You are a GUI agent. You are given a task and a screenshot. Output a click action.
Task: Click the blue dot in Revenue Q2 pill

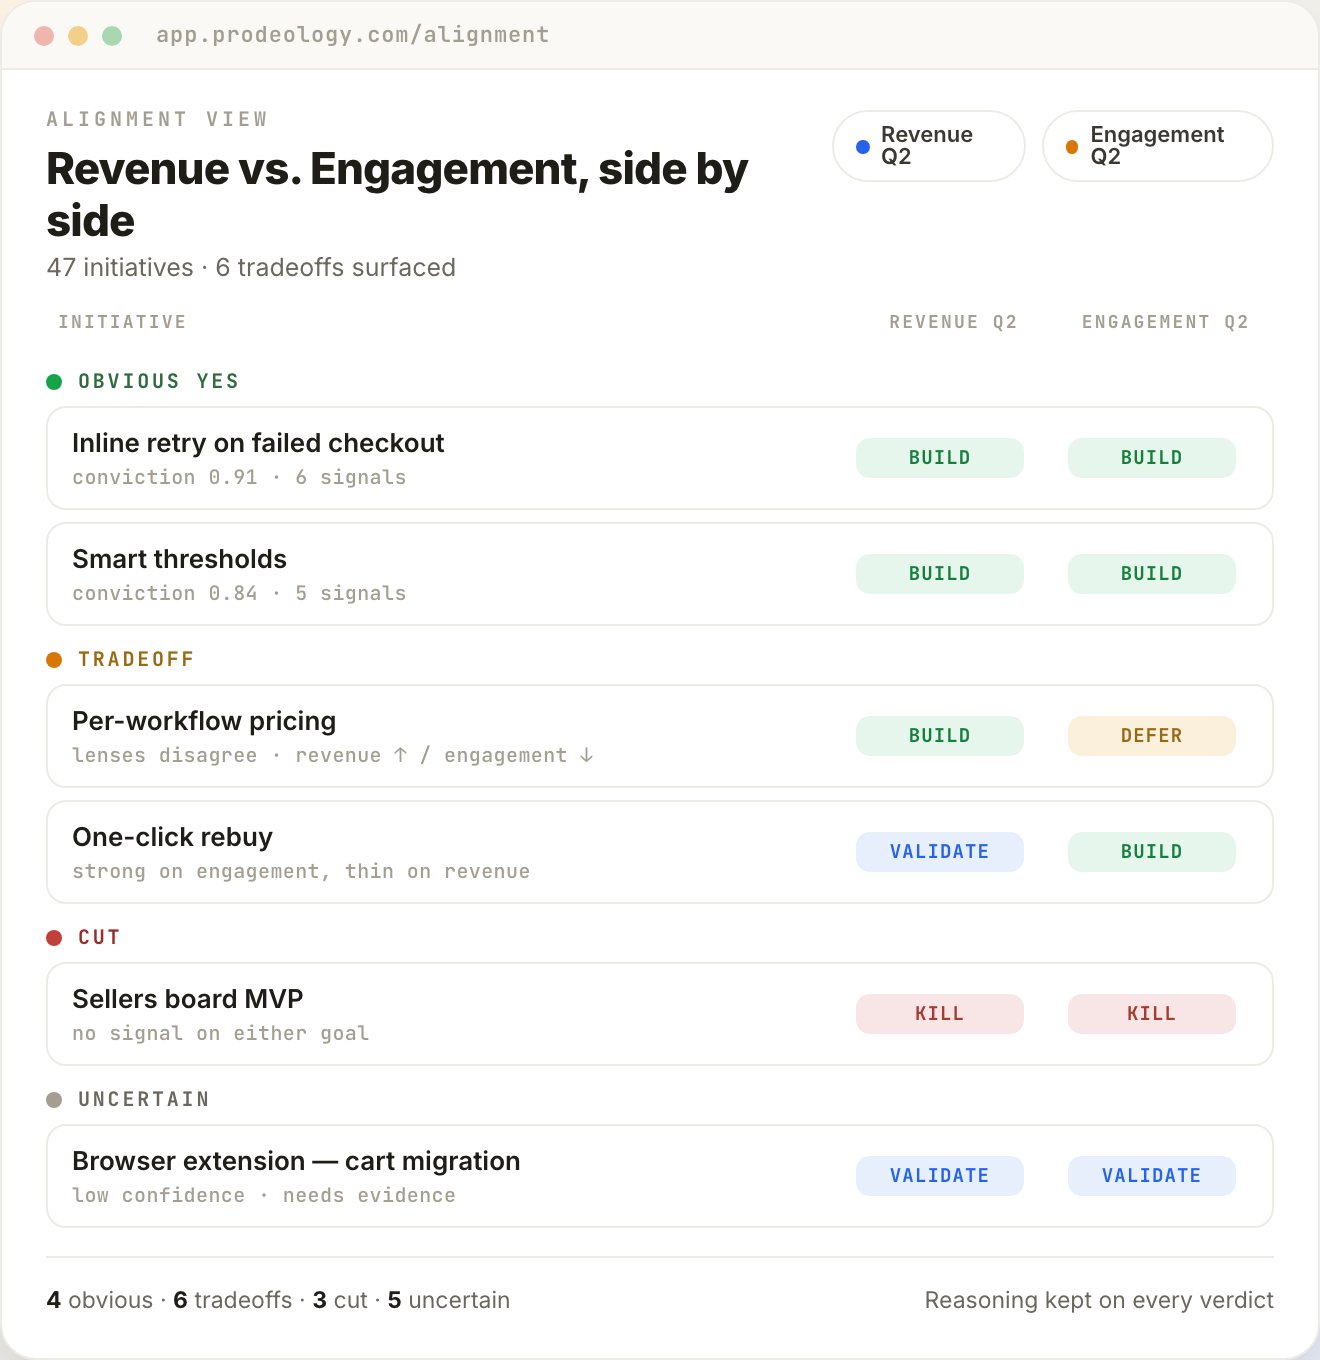coord(863,147)
